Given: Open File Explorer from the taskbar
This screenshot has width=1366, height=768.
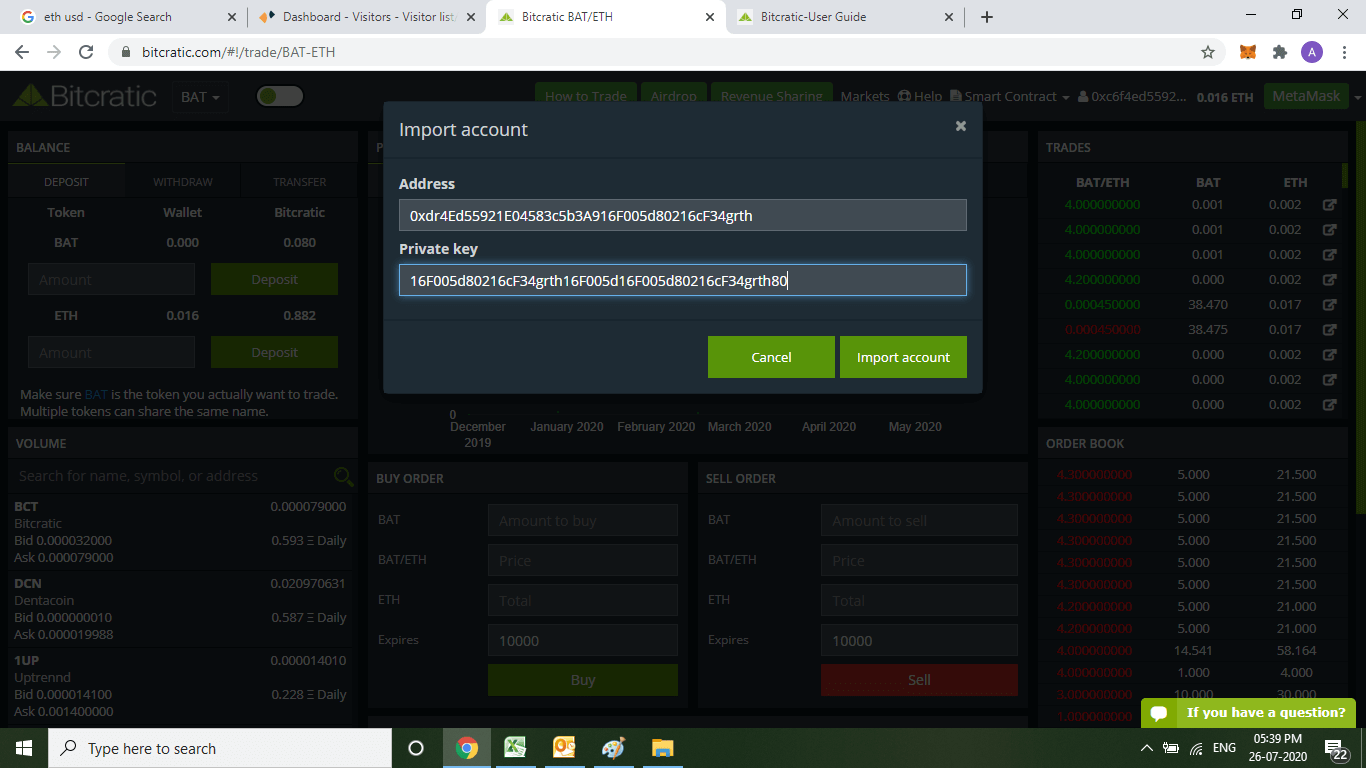Looking at the screenshot, I should point(662,748).
